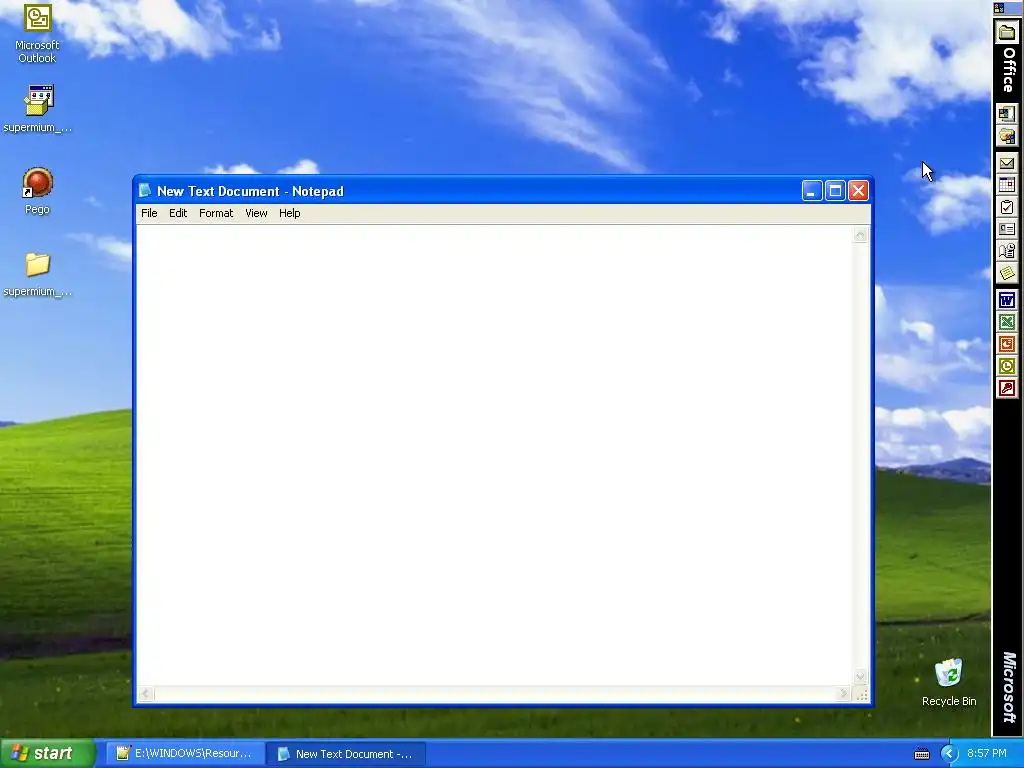1024x768 pixels.
Task: Click inside the Notepad text area
Action: 494,455
